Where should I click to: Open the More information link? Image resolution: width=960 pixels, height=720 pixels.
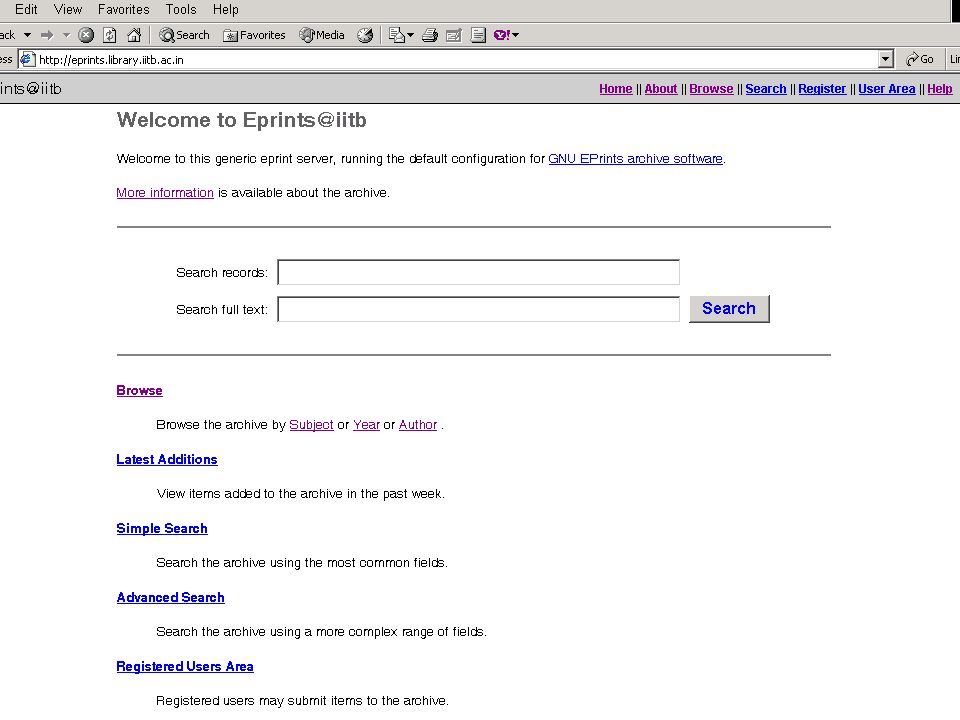click(165, 193)
